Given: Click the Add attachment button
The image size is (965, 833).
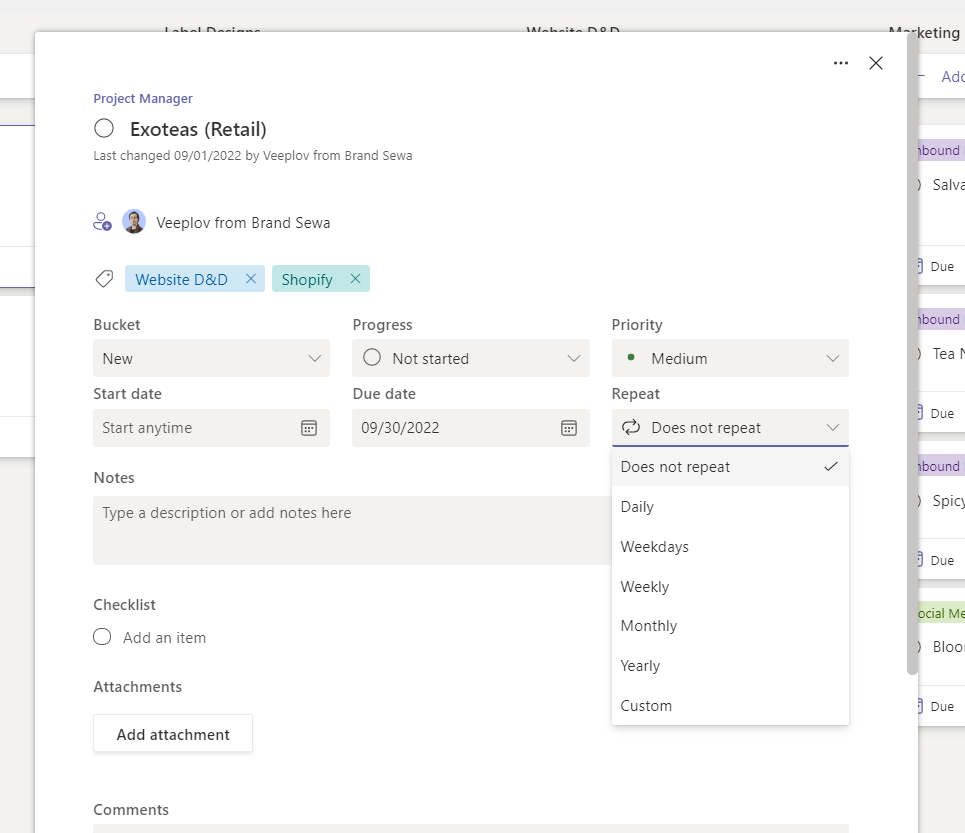Looking at the screenshot, I should (x=173, y=734).
